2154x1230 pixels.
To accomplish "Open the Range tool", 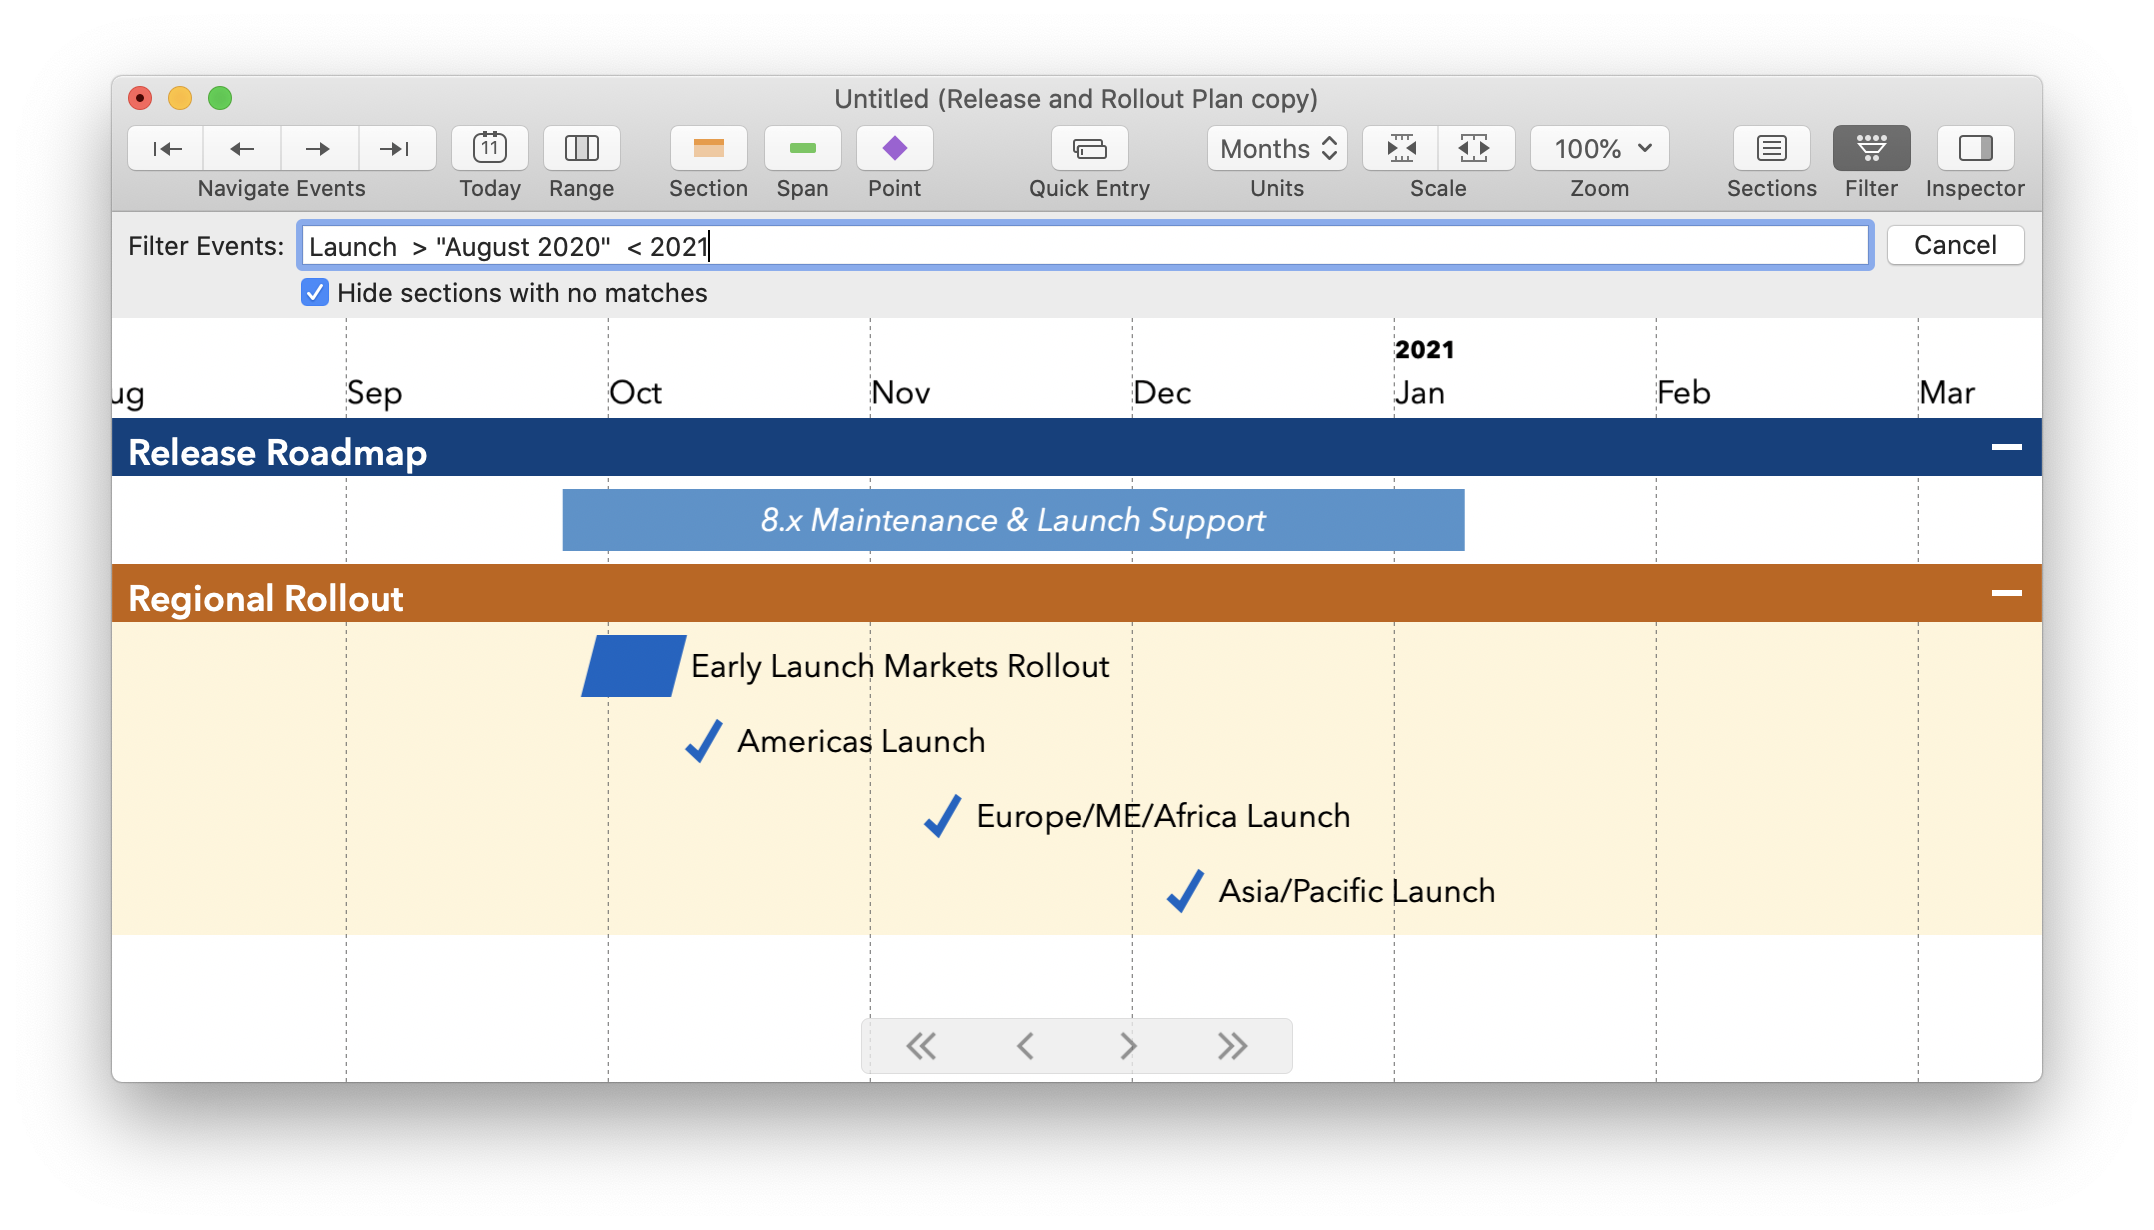I will (581, 148).
